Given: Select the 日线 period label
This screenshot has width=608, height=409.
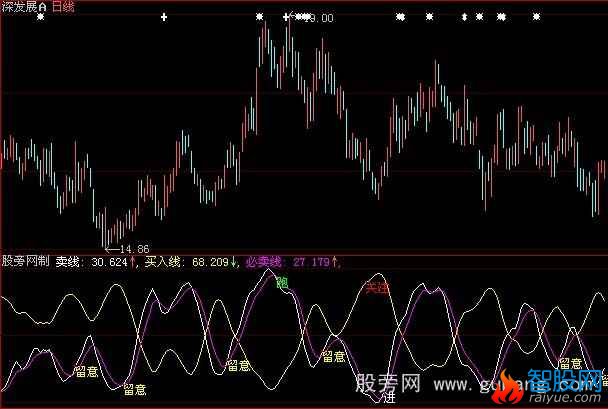Looking at the screenshot, I should (63, 7).
